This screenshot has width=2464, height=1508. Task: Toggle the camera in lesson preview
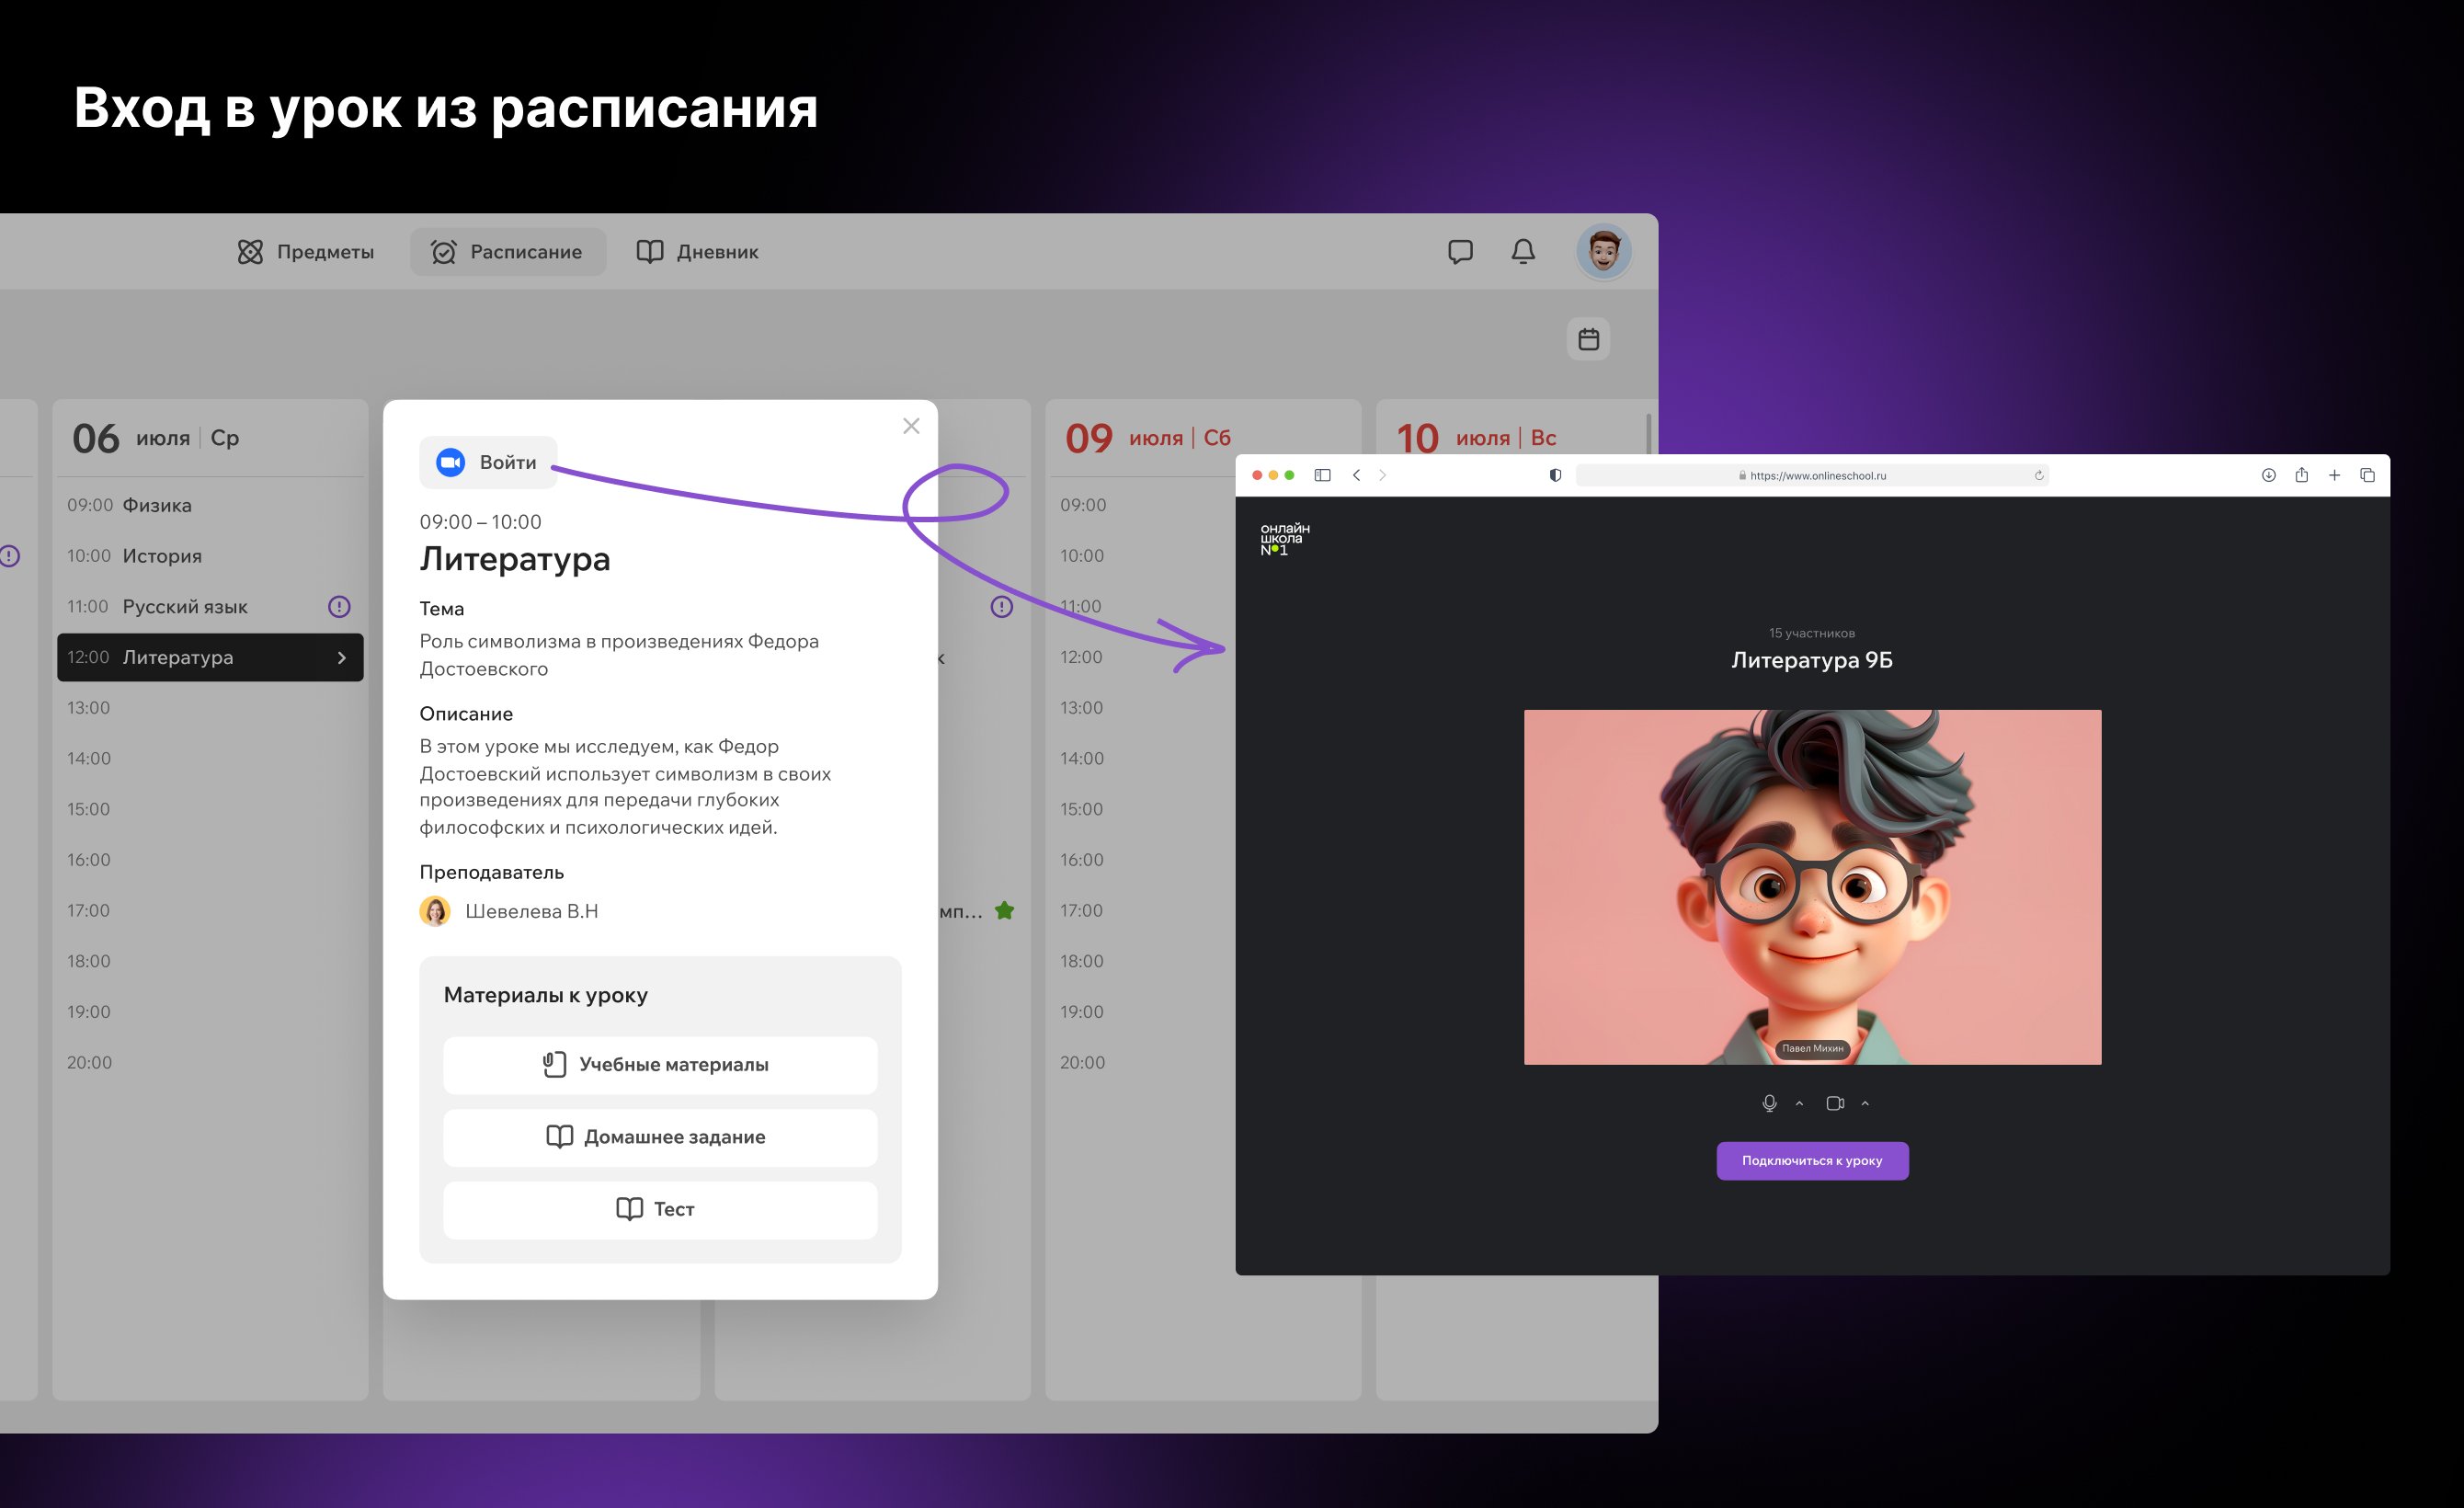pyautogui.click(x=1834, y=1103)
